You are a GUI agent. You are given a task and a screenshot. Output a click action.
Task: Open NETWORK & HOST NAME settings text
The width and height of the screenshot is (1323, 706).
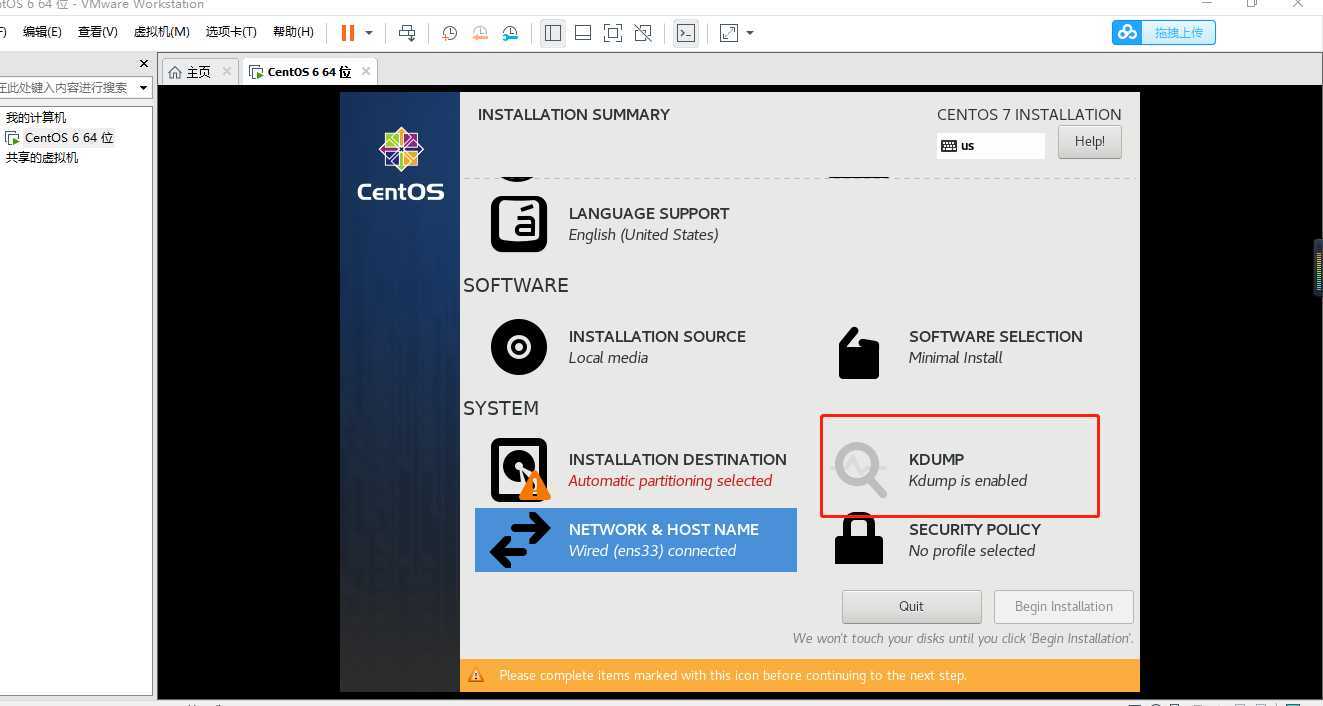(x=664, y=530)
